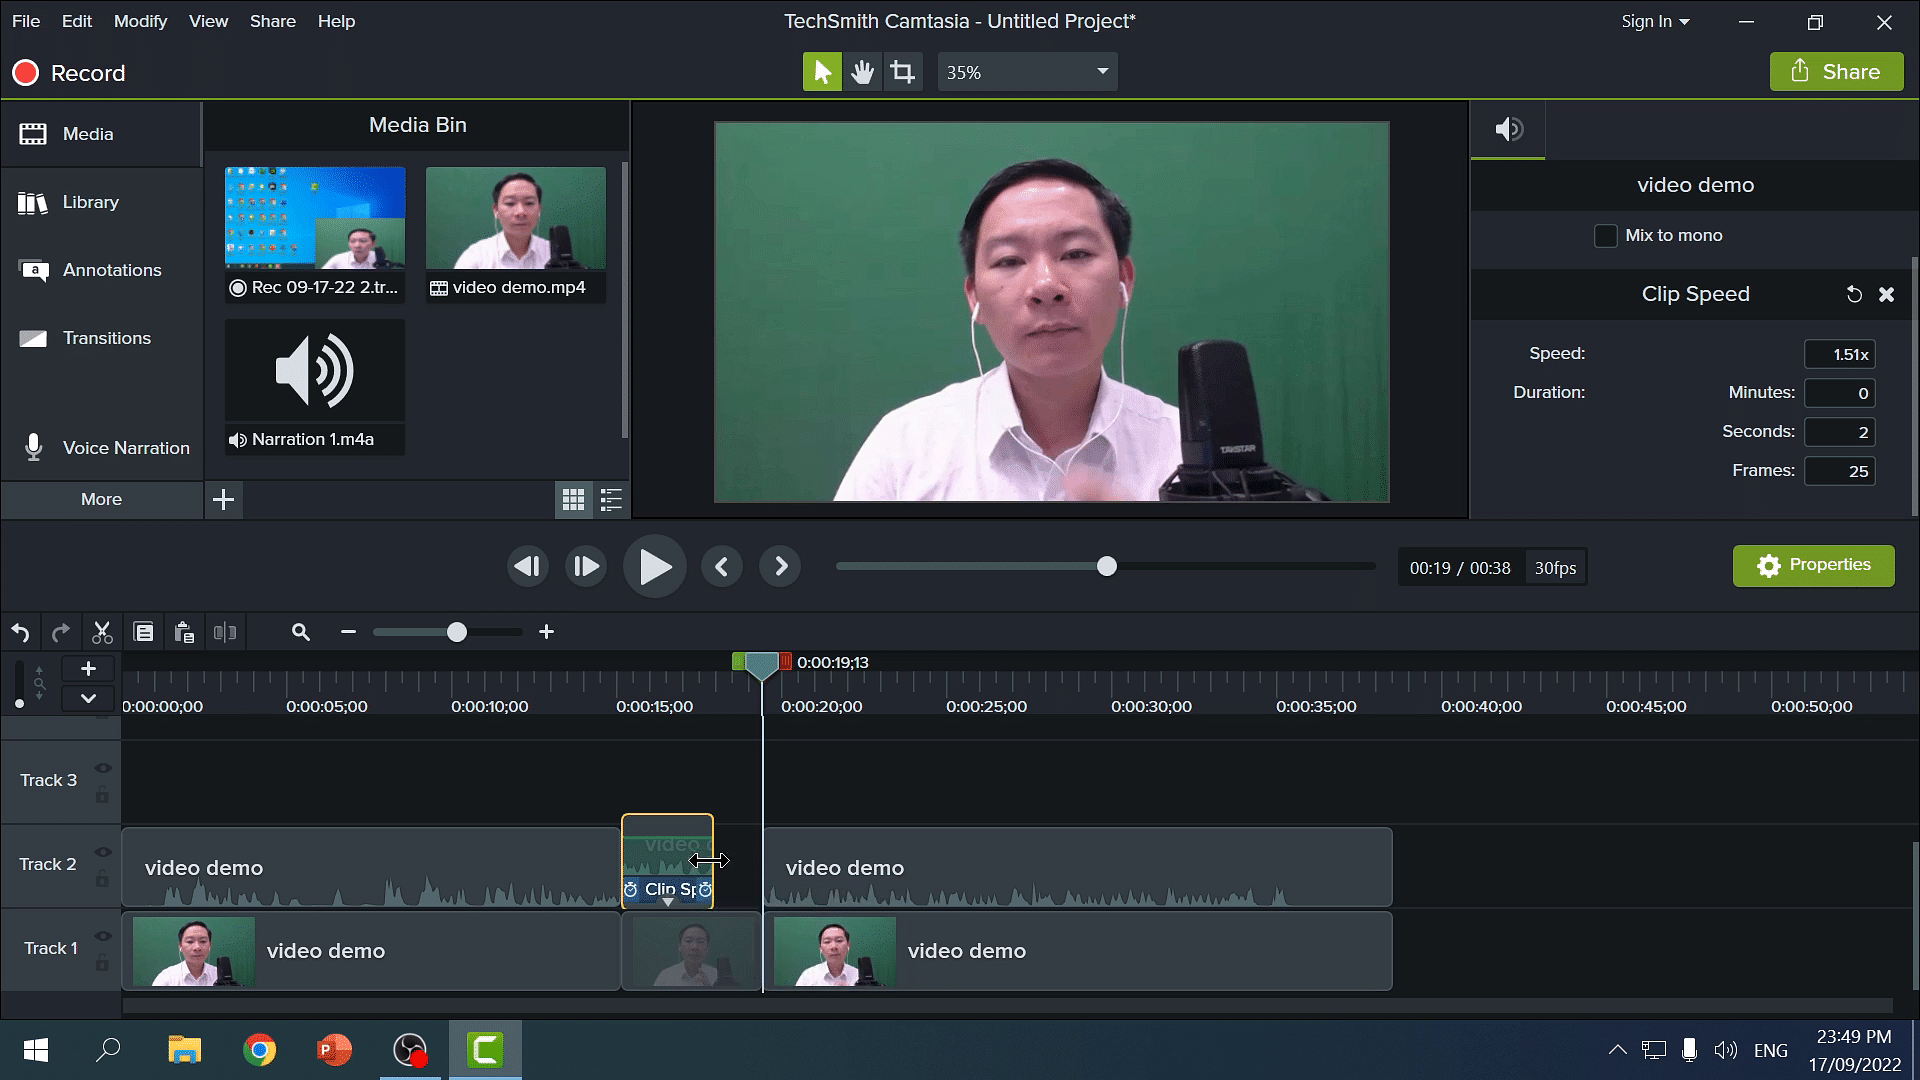Click the playback scrubber handle
The width and height of the screenshot is (1920, 1080).
[x=1106, y=567]
